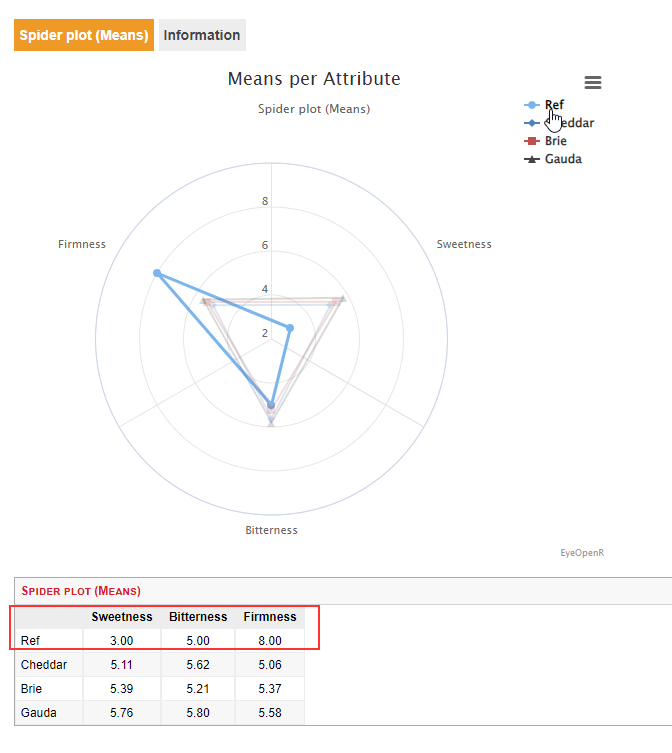Click the Sweetness column header in the table

click(x=122, y=617)
